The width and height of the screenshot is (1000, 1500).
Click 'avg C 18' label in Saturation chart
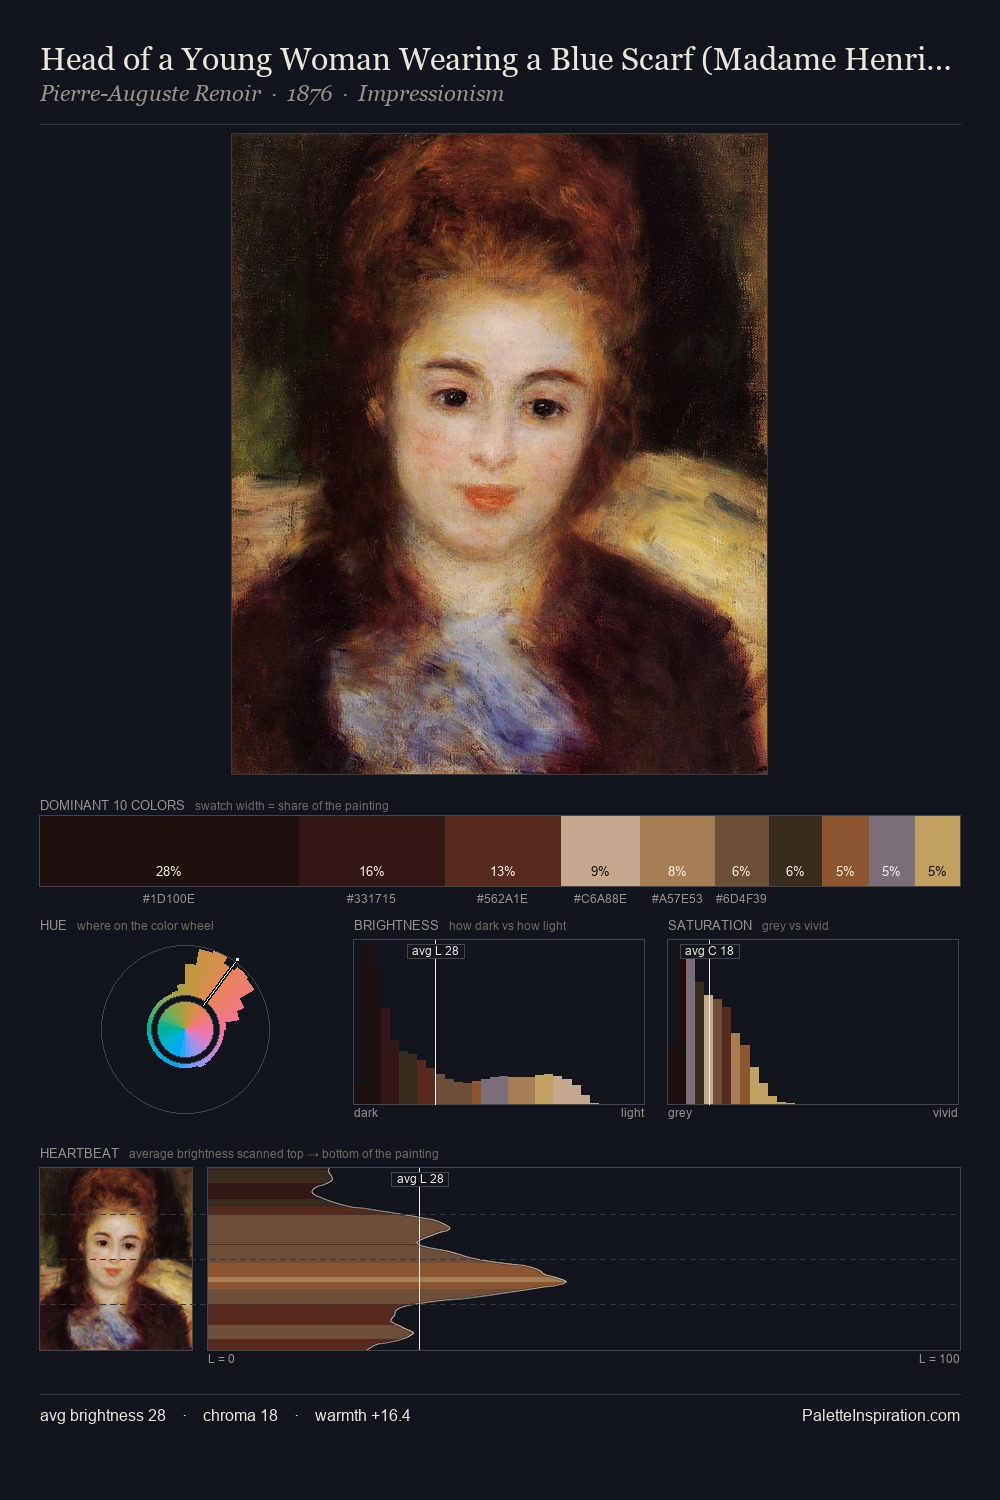click(x=709, y=951)
